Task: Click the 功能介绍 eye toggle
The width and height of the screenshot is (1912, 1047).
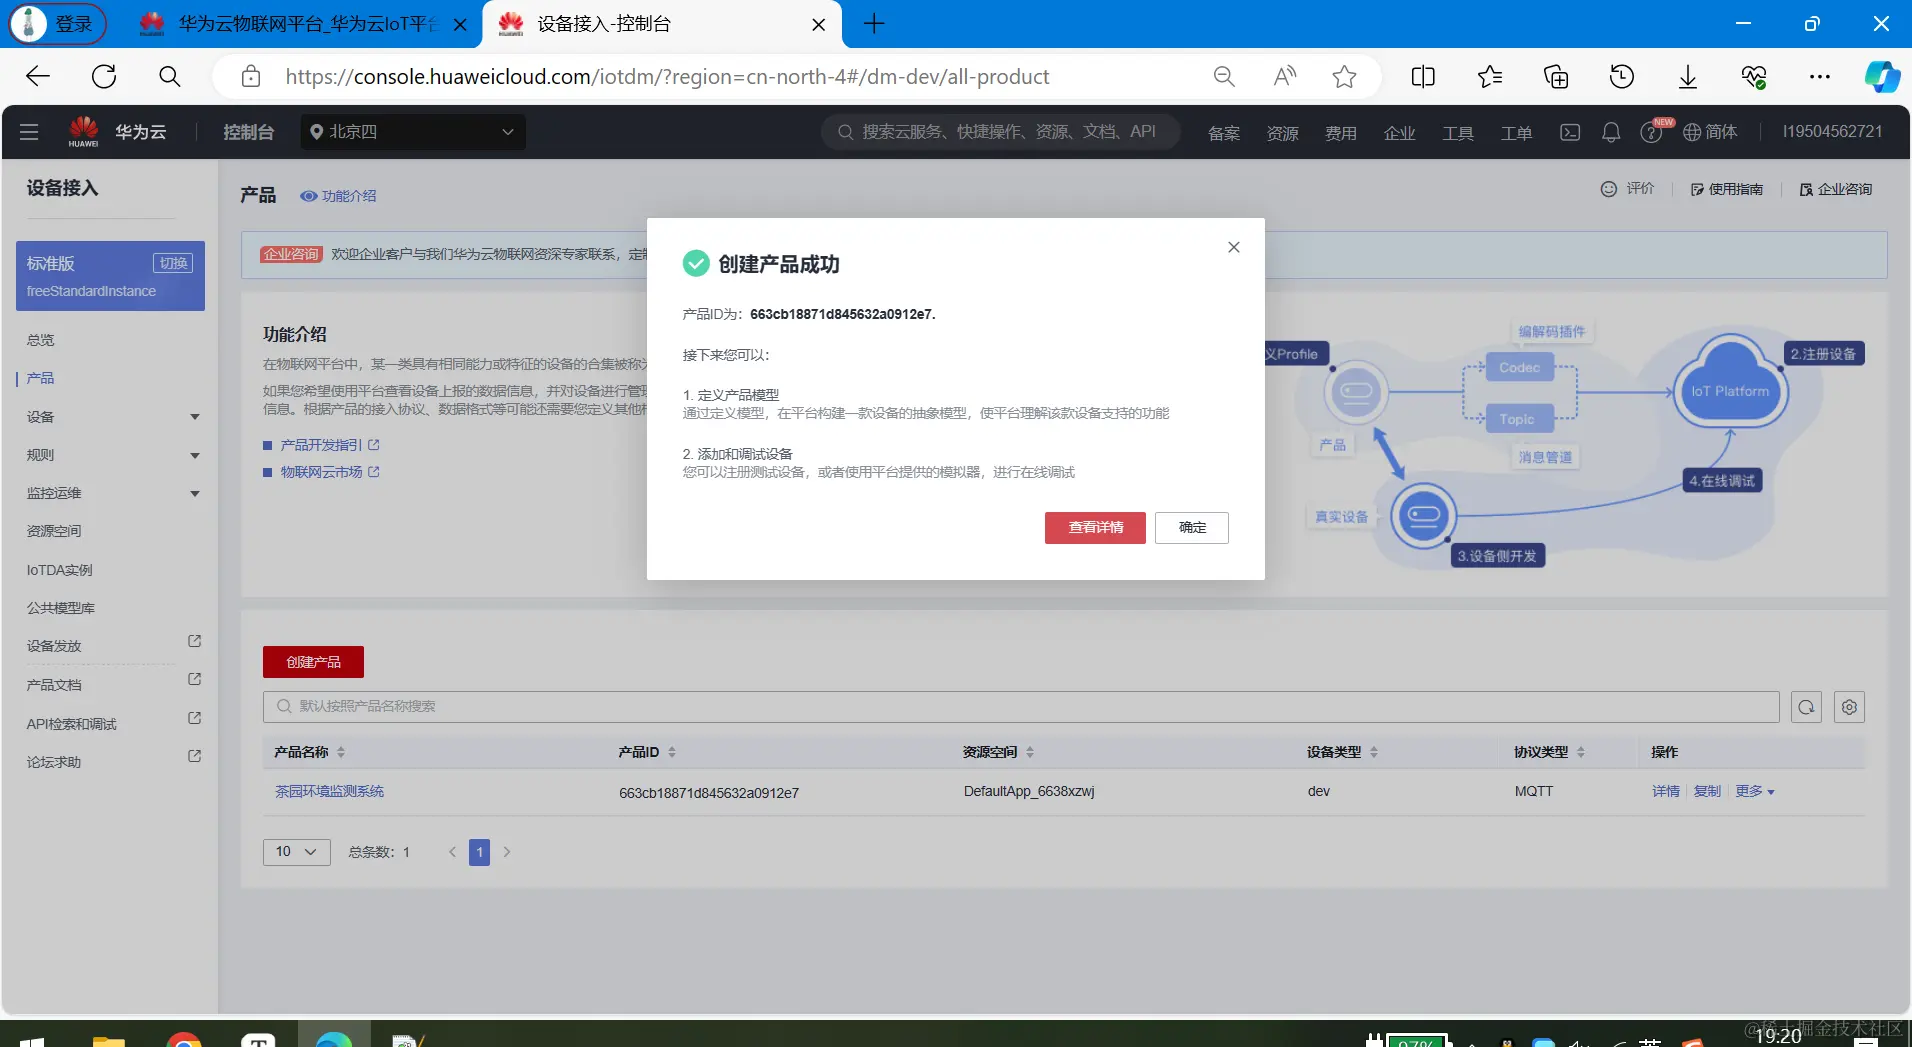Action: (x=338, y=196)
